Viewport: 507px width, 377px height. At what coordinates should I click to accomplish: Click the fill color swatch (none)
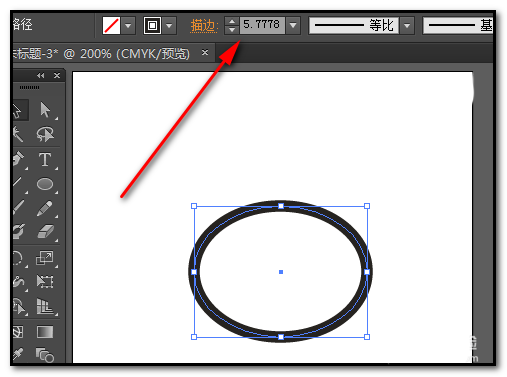[x=111, y=25]
